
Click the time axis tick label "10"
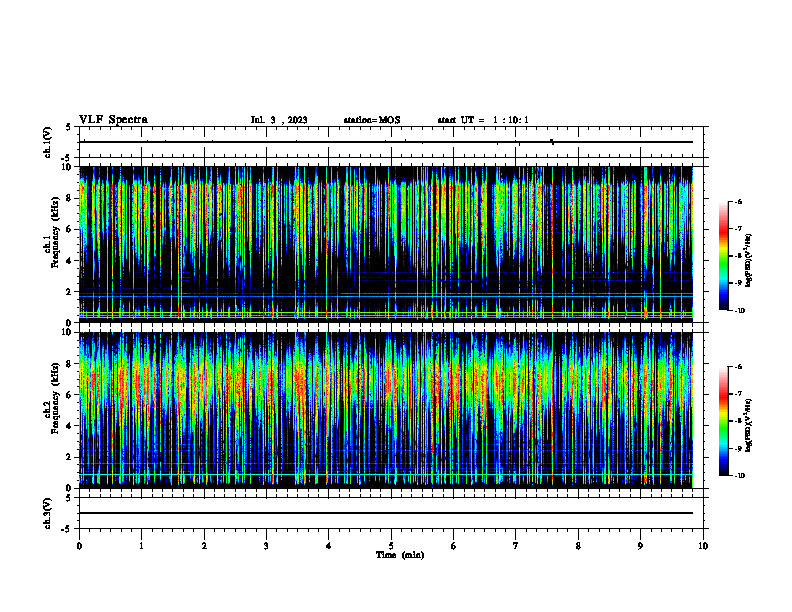click(703, 546)
